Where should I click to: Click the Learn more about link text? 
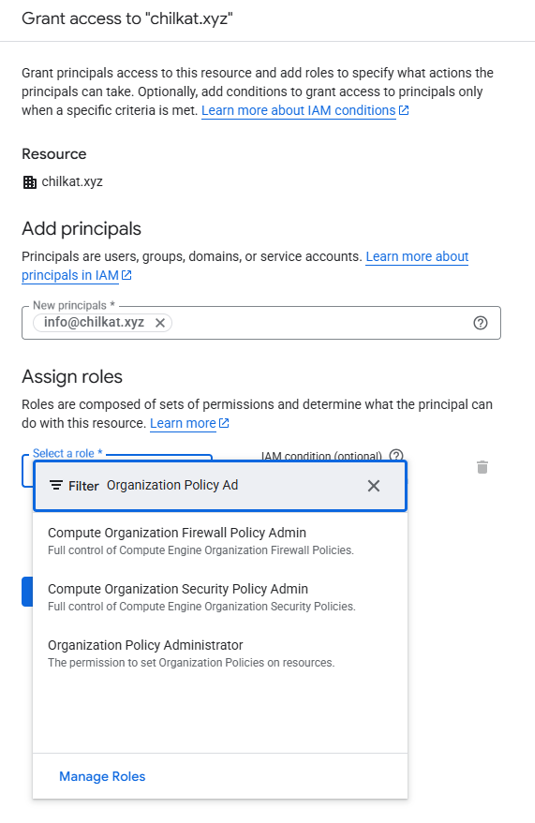coord(417,256)
